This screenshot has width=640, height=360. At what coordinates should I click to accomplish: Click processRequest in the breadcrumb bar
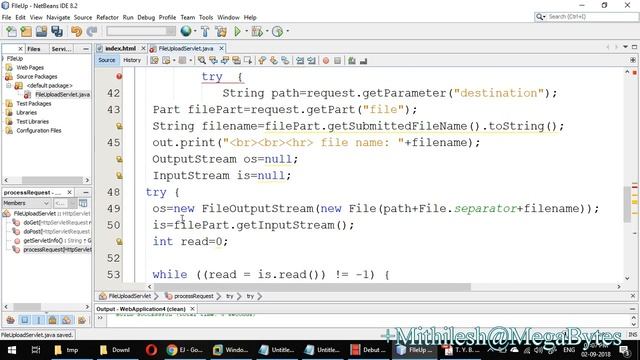tap(193, 296)
